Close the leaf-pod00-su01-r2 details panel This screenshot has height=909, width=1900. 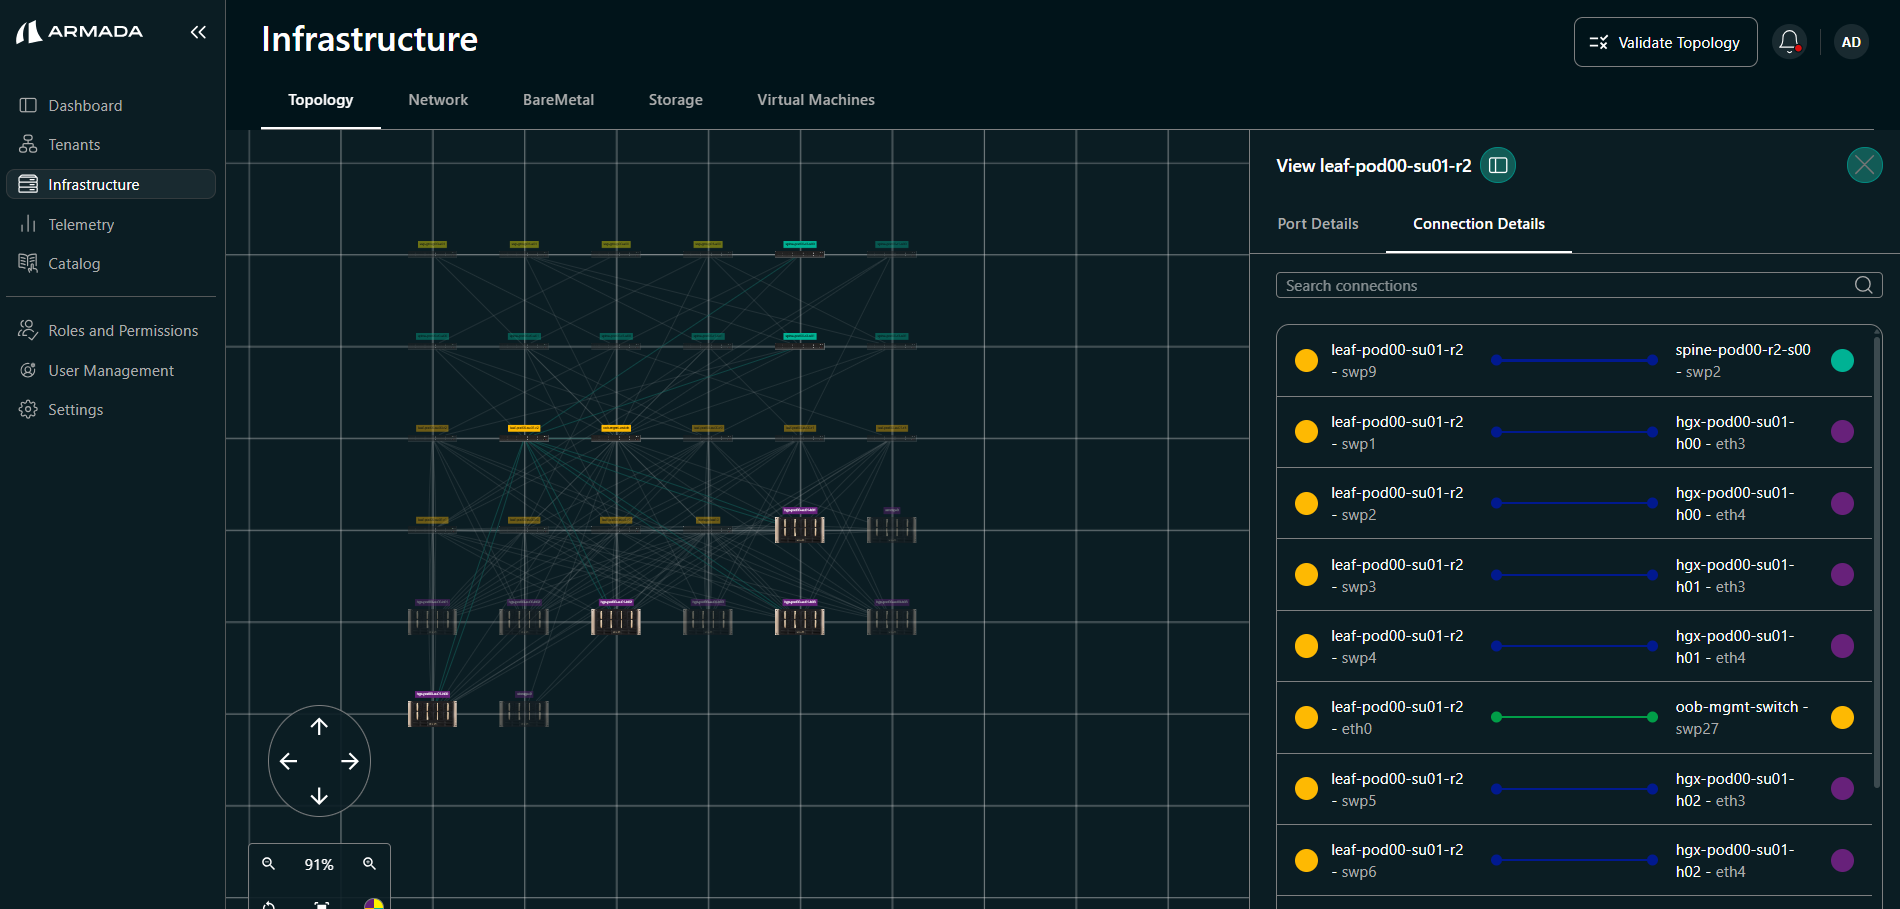[1864, 165]
